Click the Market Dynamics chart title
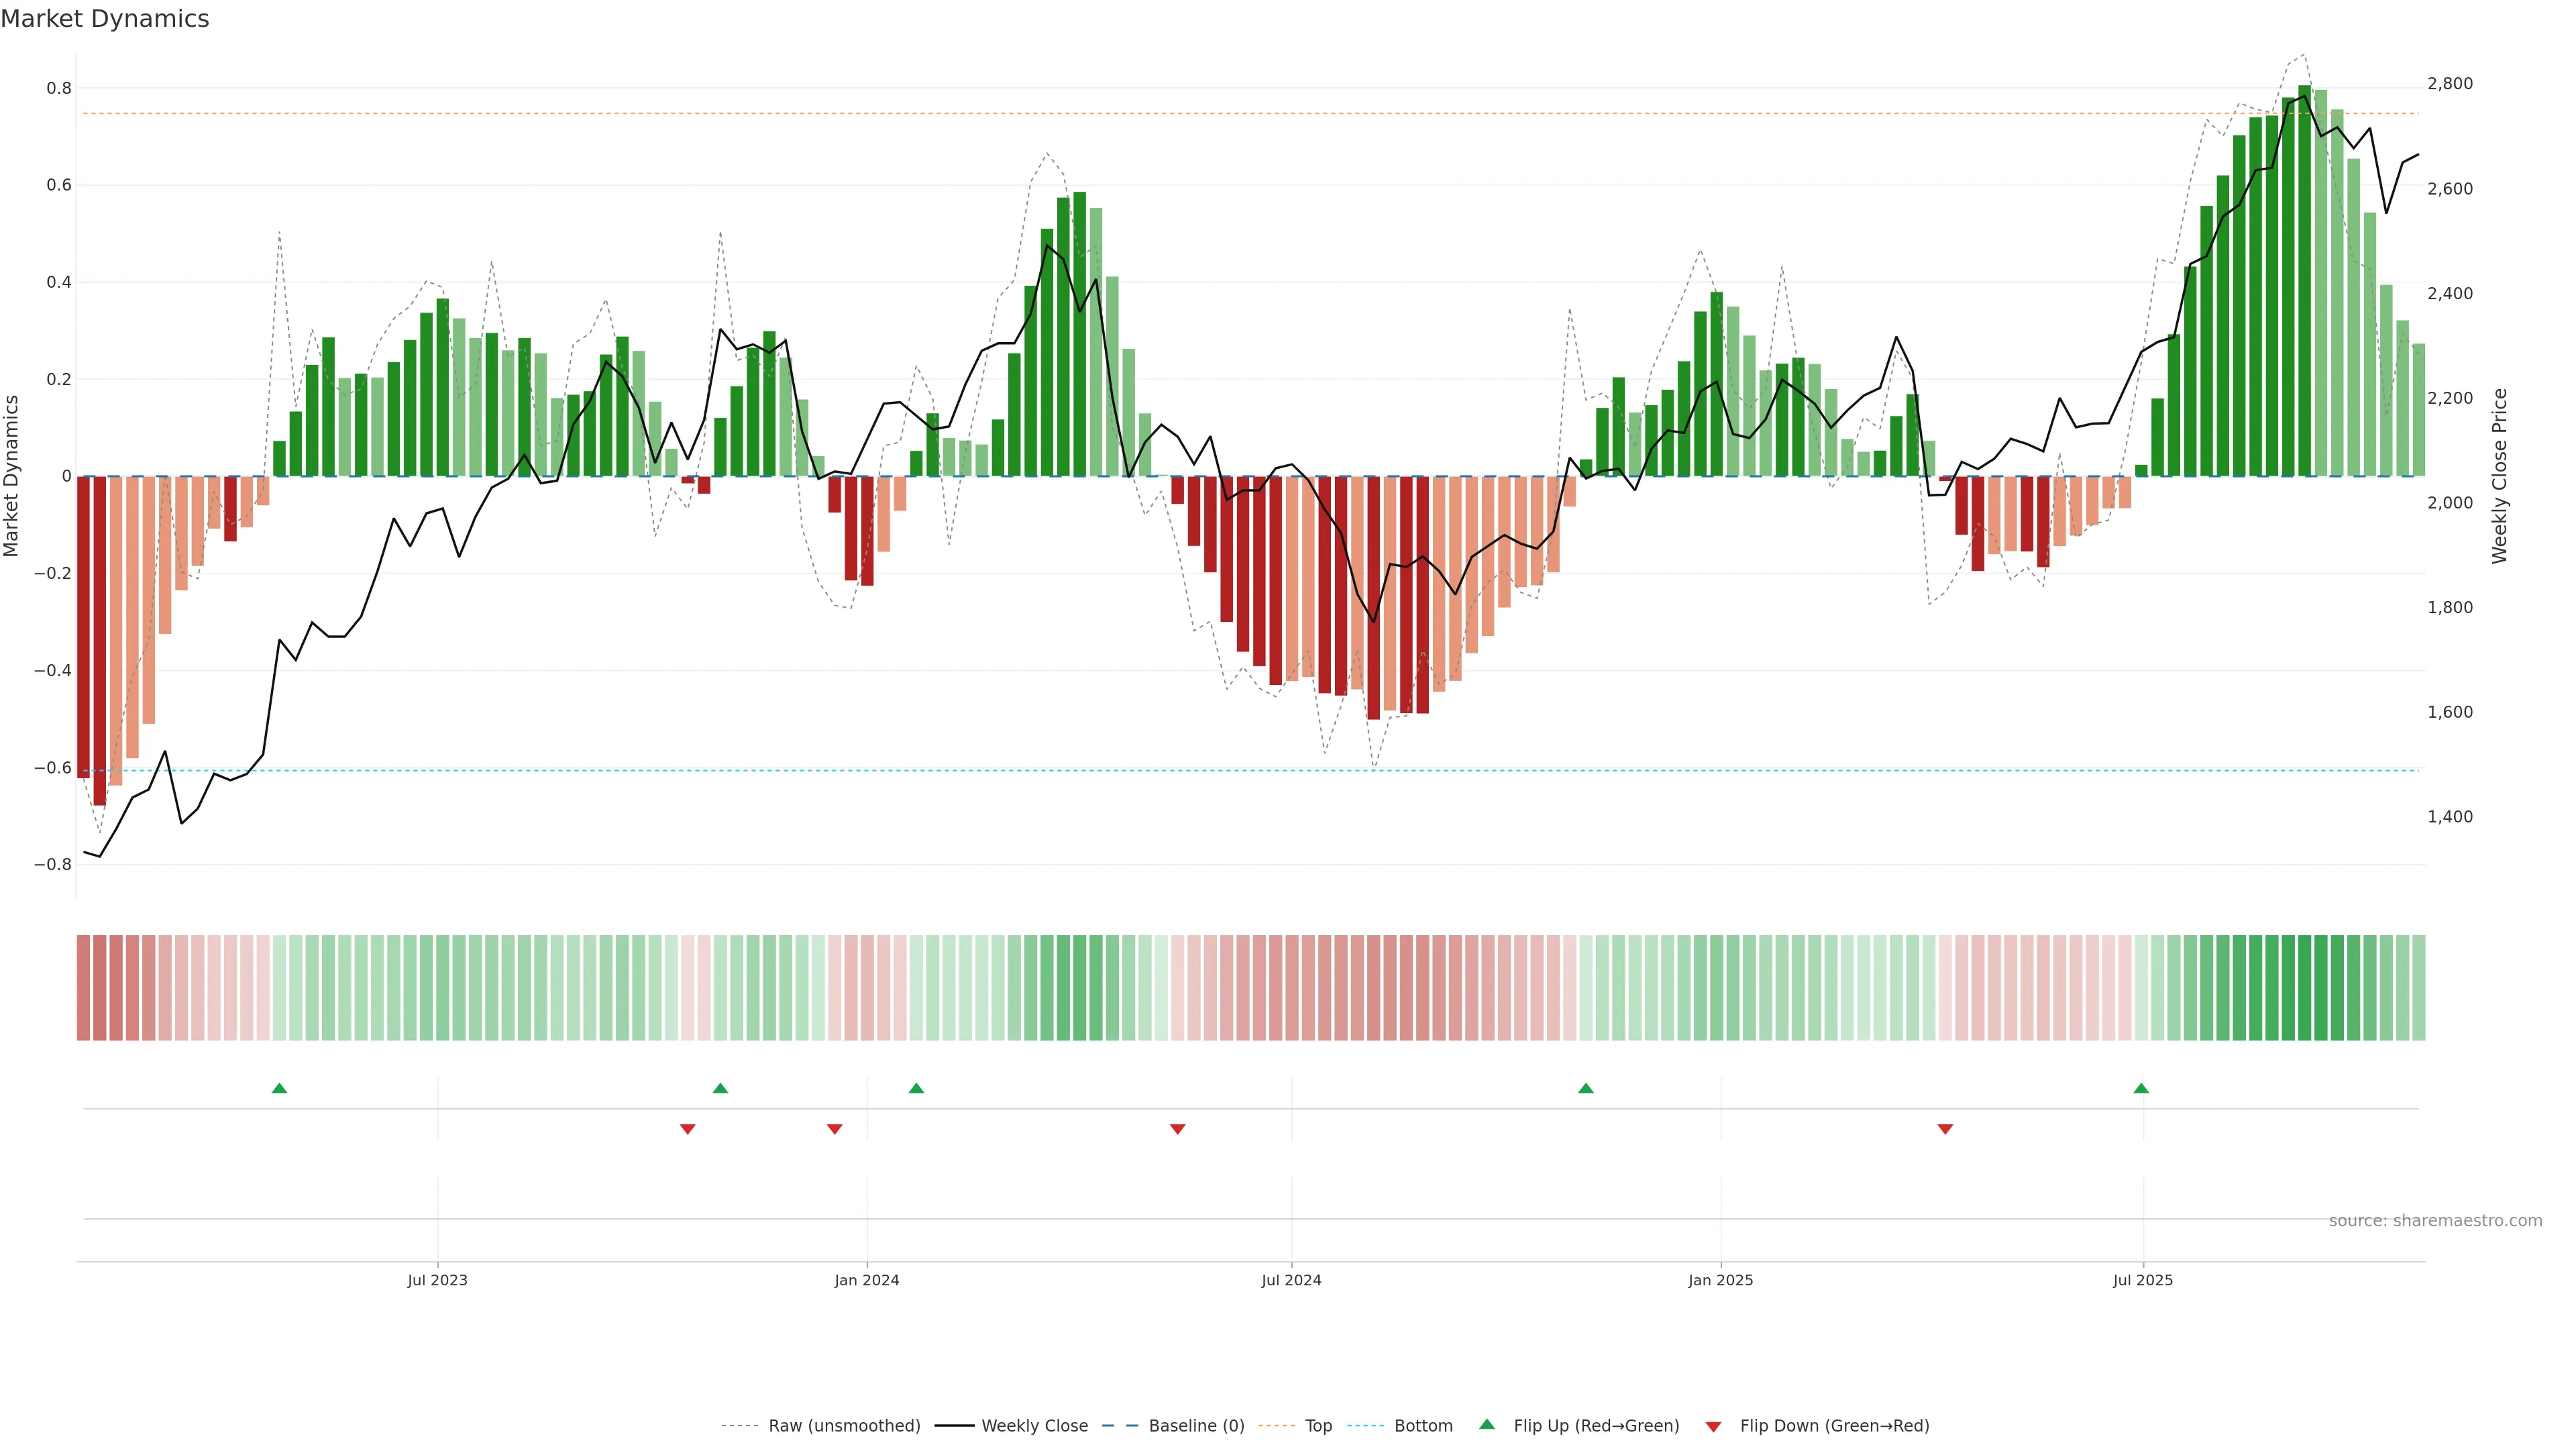This screenshot has height=1449, width=2576. coord(105,19)
